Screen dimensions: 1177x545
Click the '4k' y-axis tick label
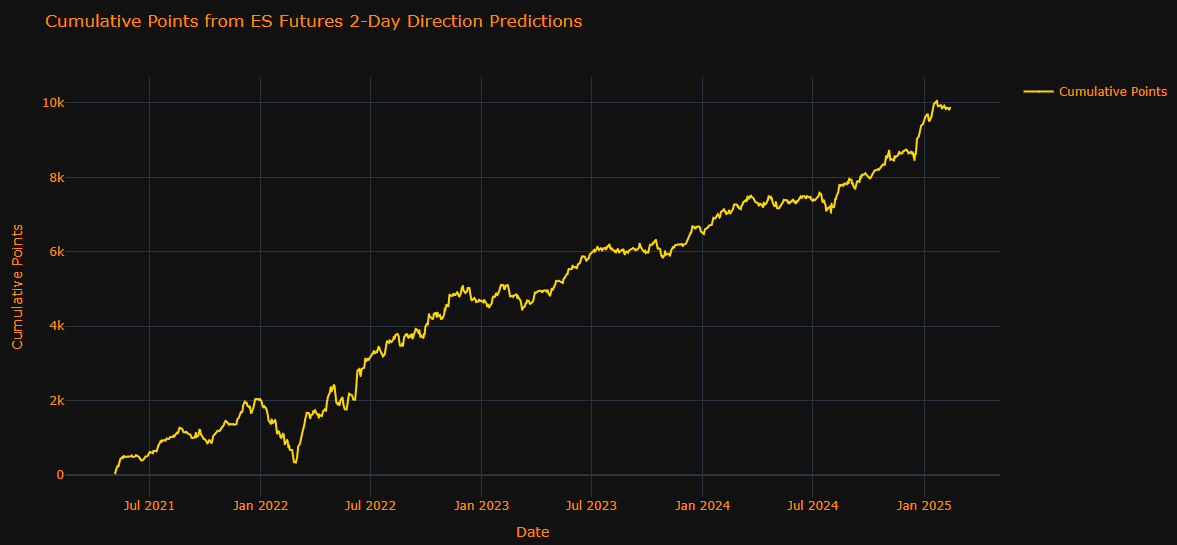click(x=56, y=326)
